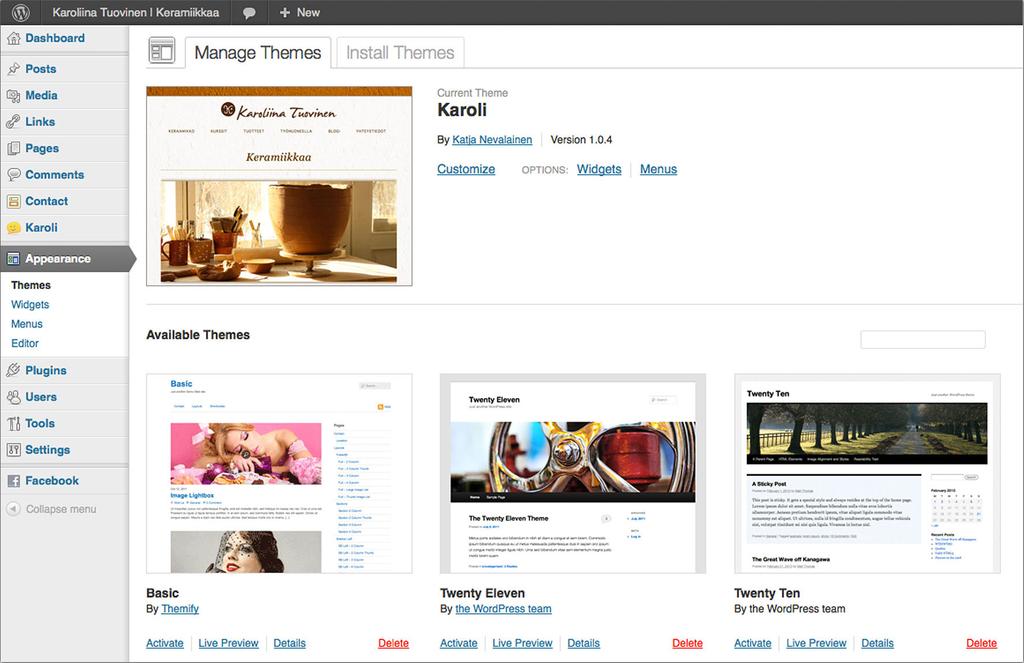The height and width of the screenshot is (663, 1024).
Task: Click the Karoli smiley icon
Action: point(14,228)
